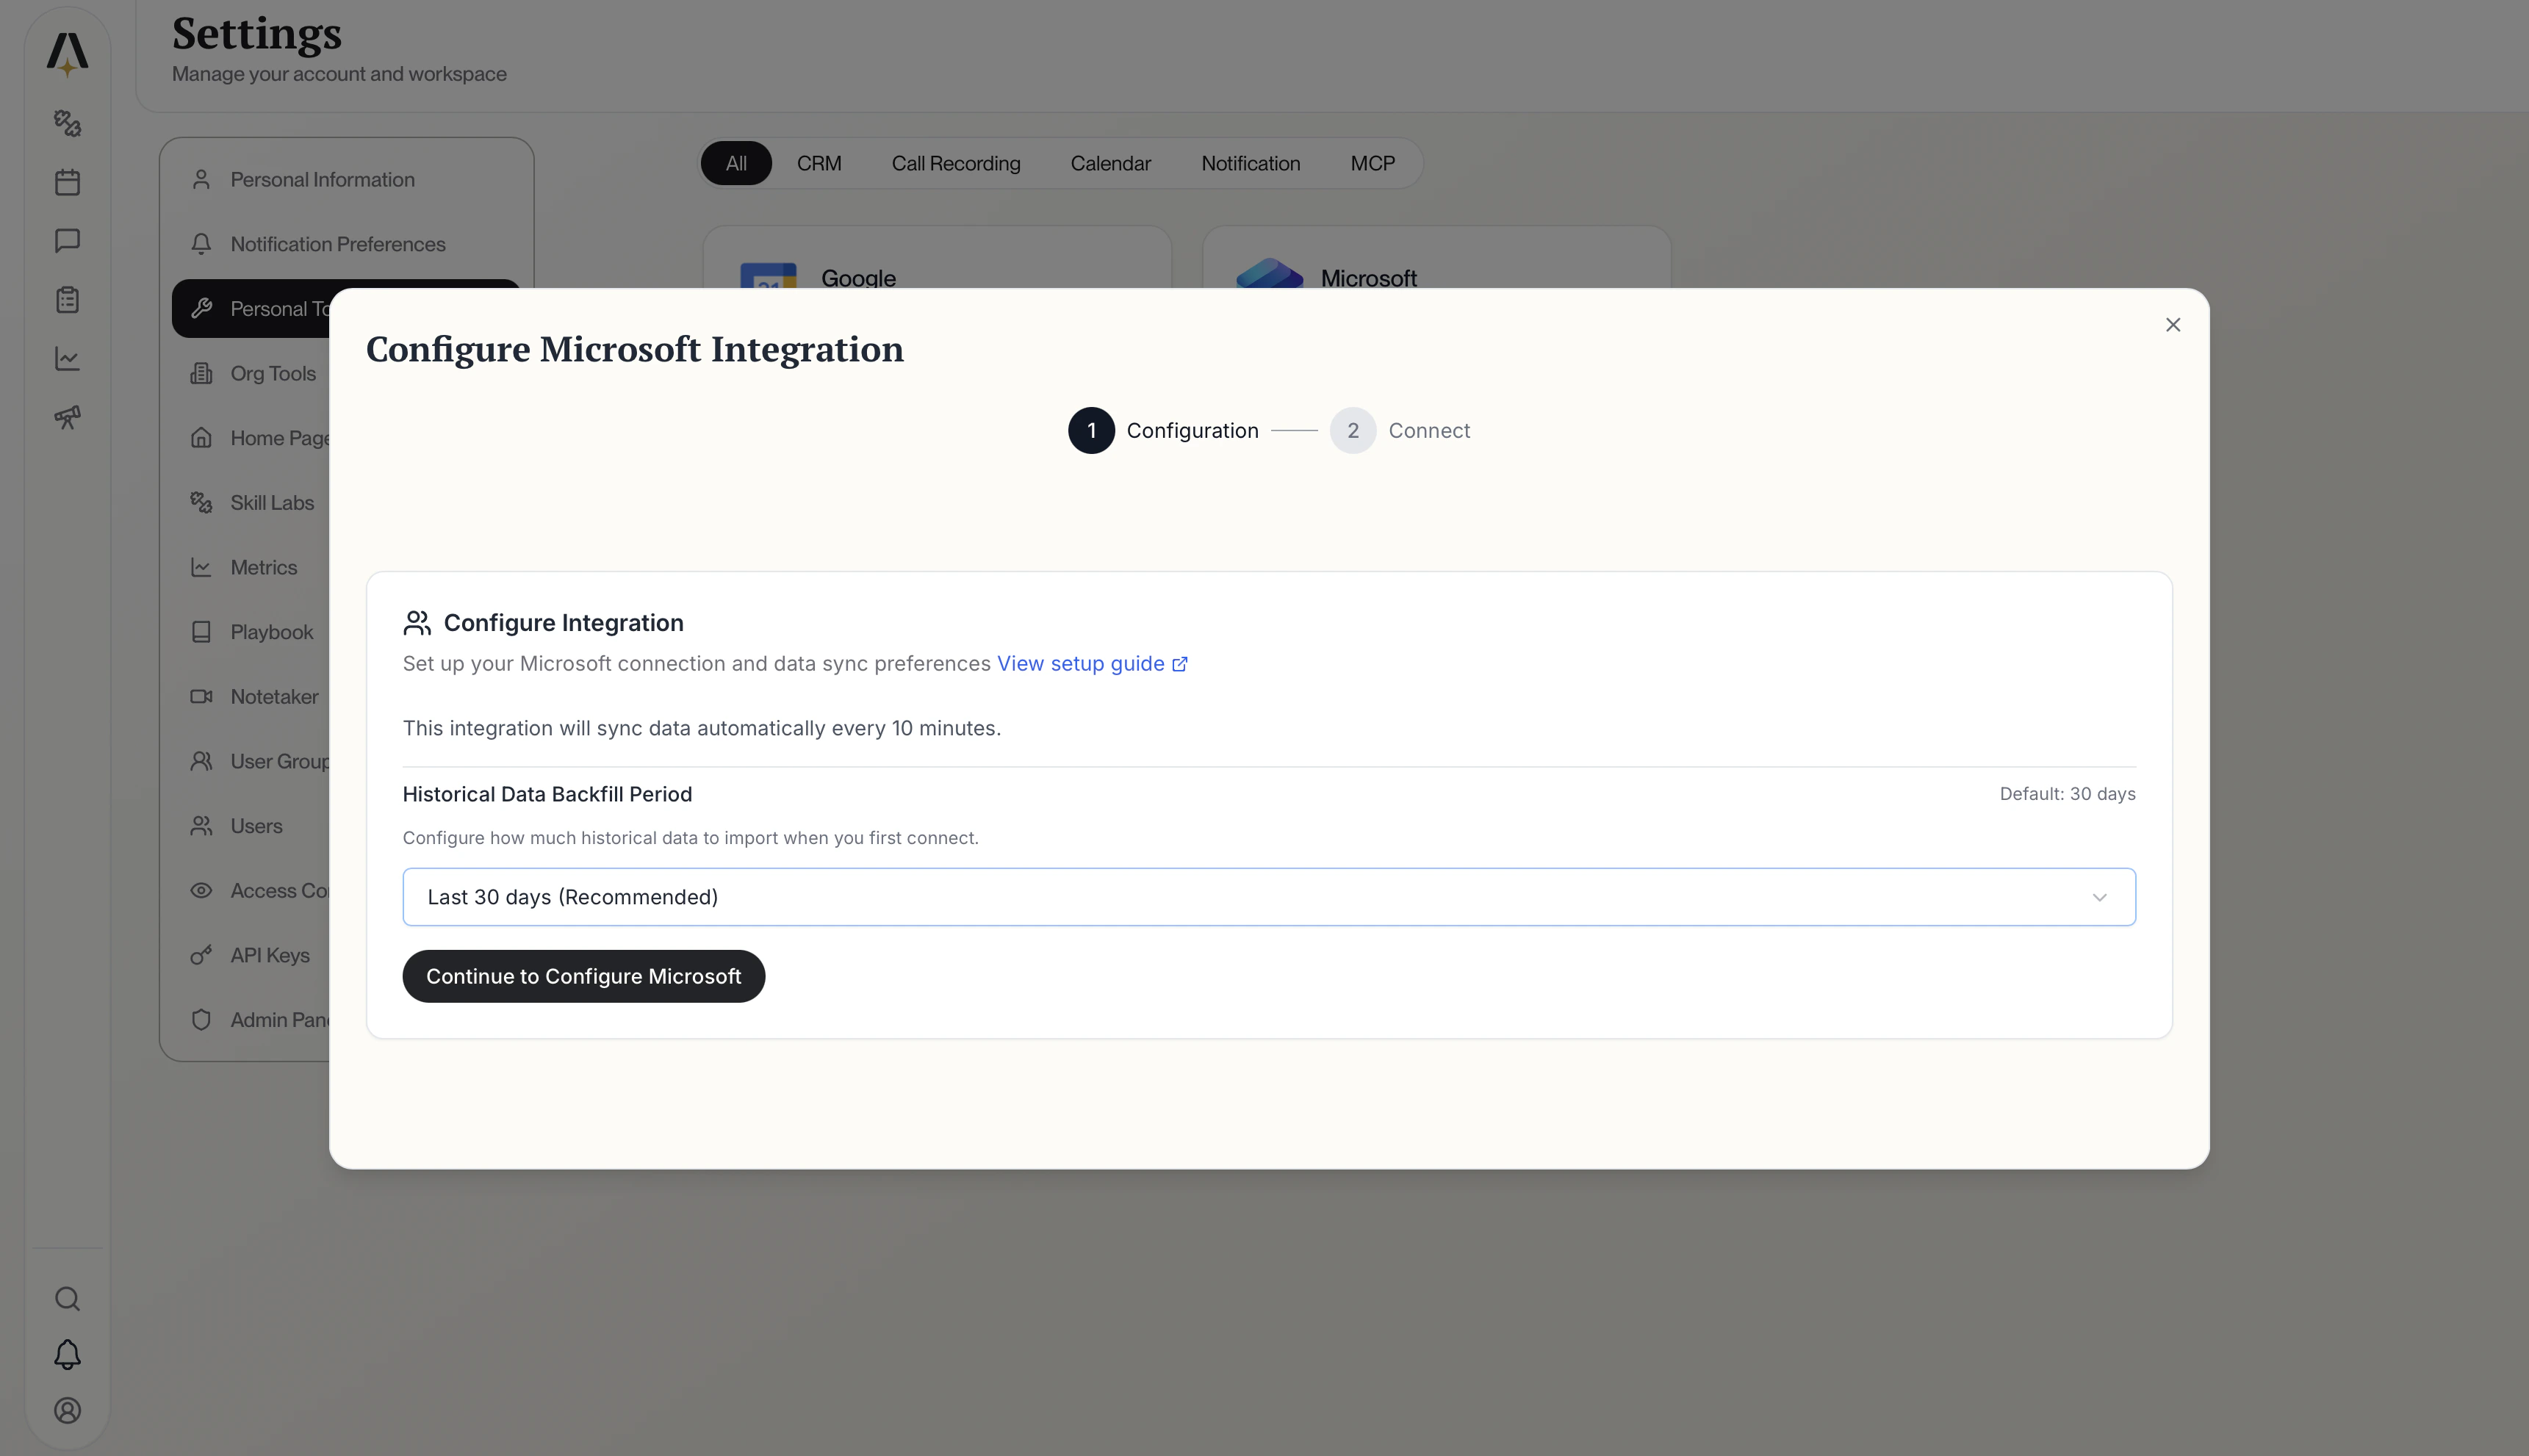
Task: Open API Keys settings item
Action: [251, 955]
